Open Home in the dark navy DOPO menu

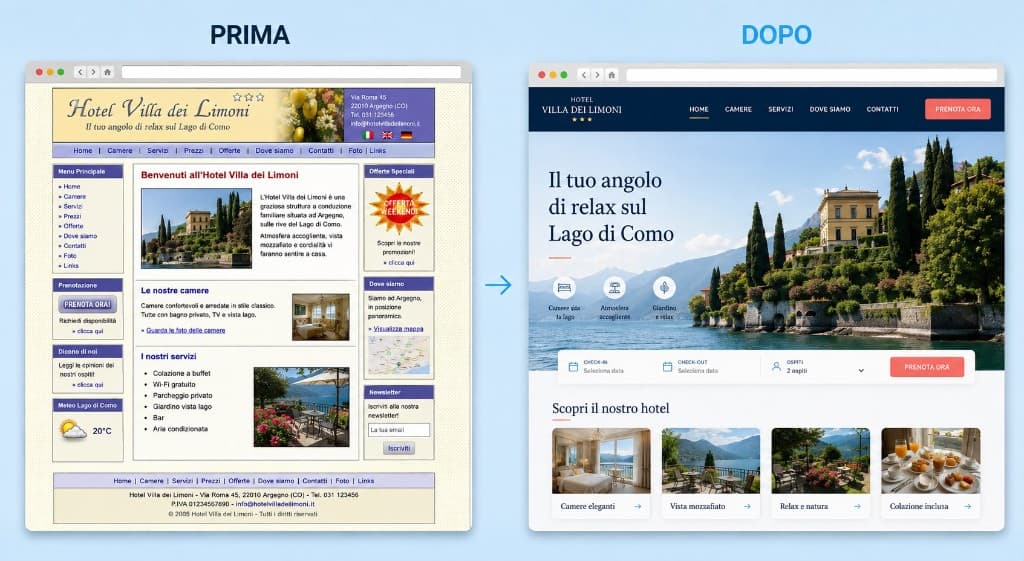click(699, 109)
